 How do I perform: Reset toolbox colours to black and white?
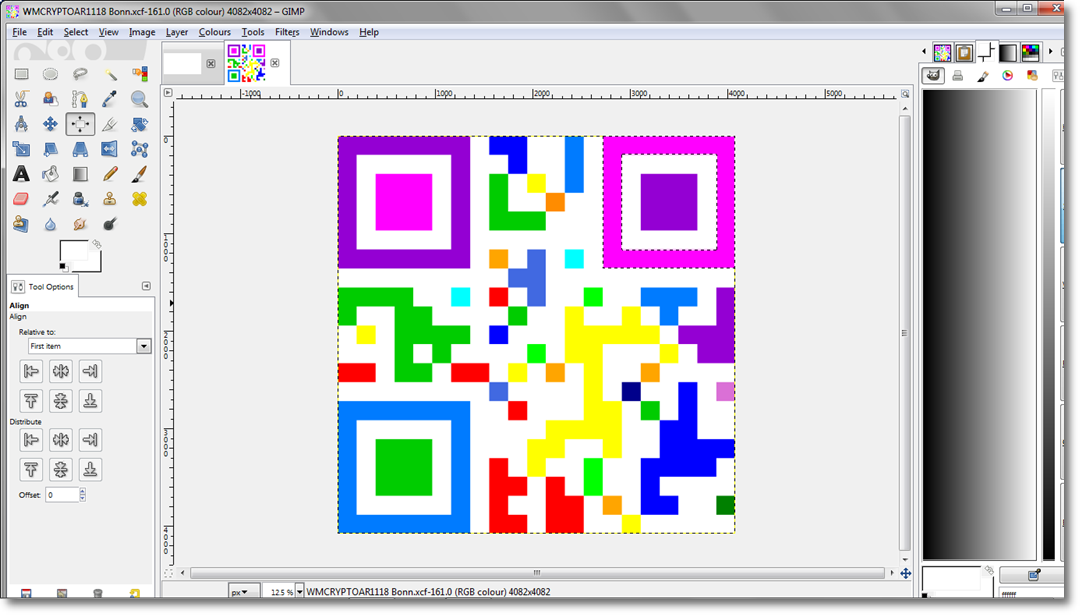pos(63,267)
